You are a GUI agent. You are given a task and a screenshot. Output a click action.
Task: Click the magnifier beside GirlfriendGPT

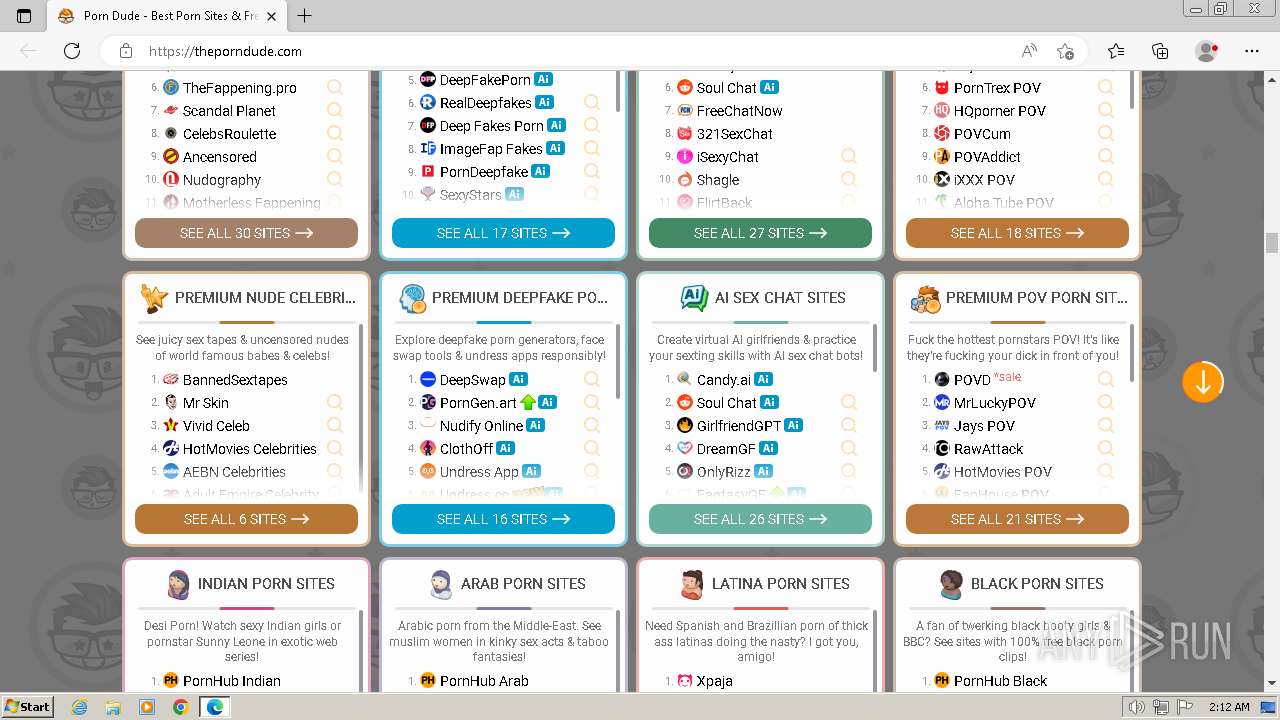(849, 426)
